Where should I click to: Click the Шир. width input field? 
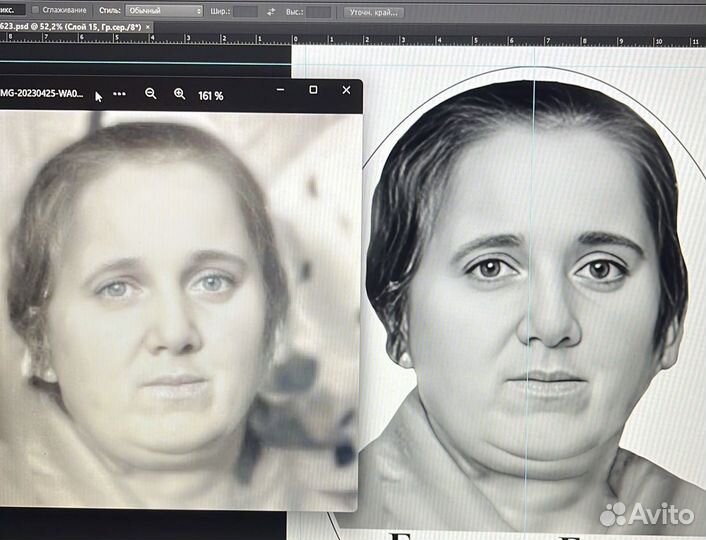point(245,12)
